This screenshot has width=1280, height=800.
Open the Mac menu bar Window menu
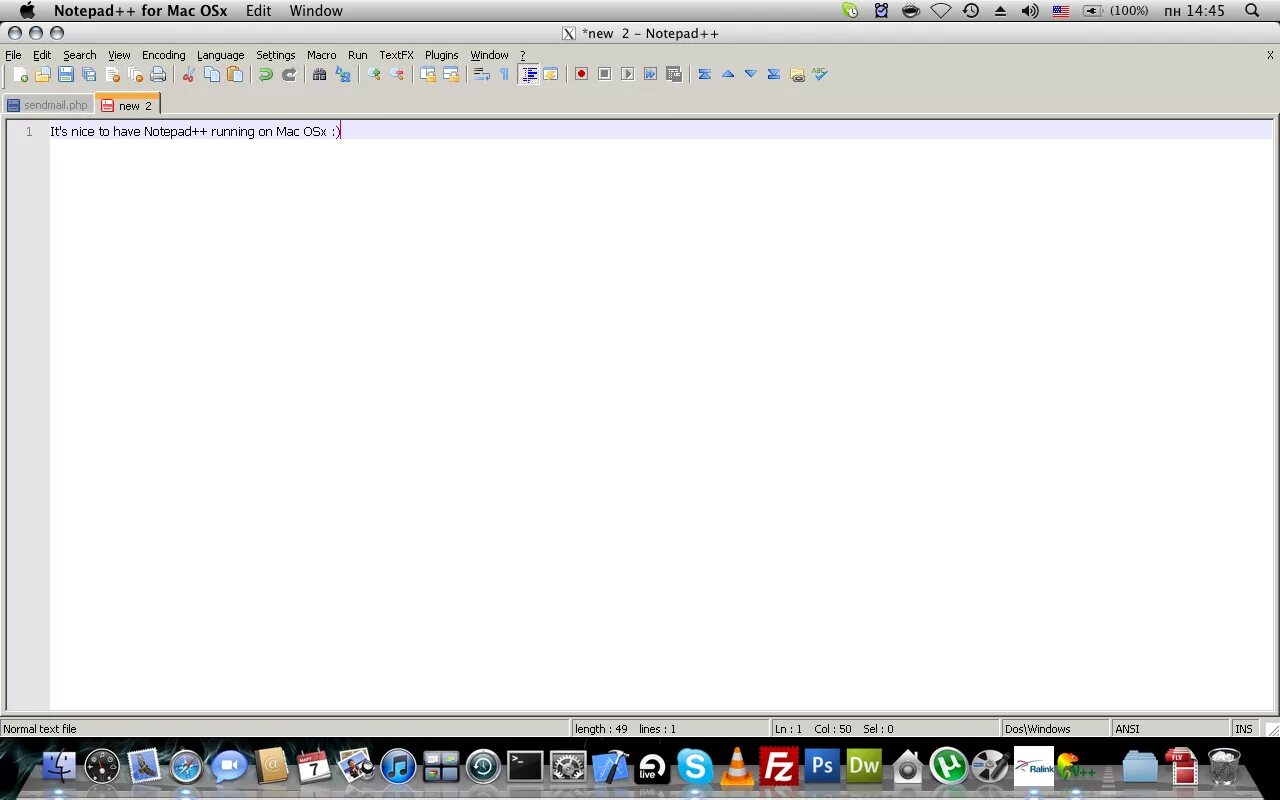pyautogui.click(x=316, y=11)
